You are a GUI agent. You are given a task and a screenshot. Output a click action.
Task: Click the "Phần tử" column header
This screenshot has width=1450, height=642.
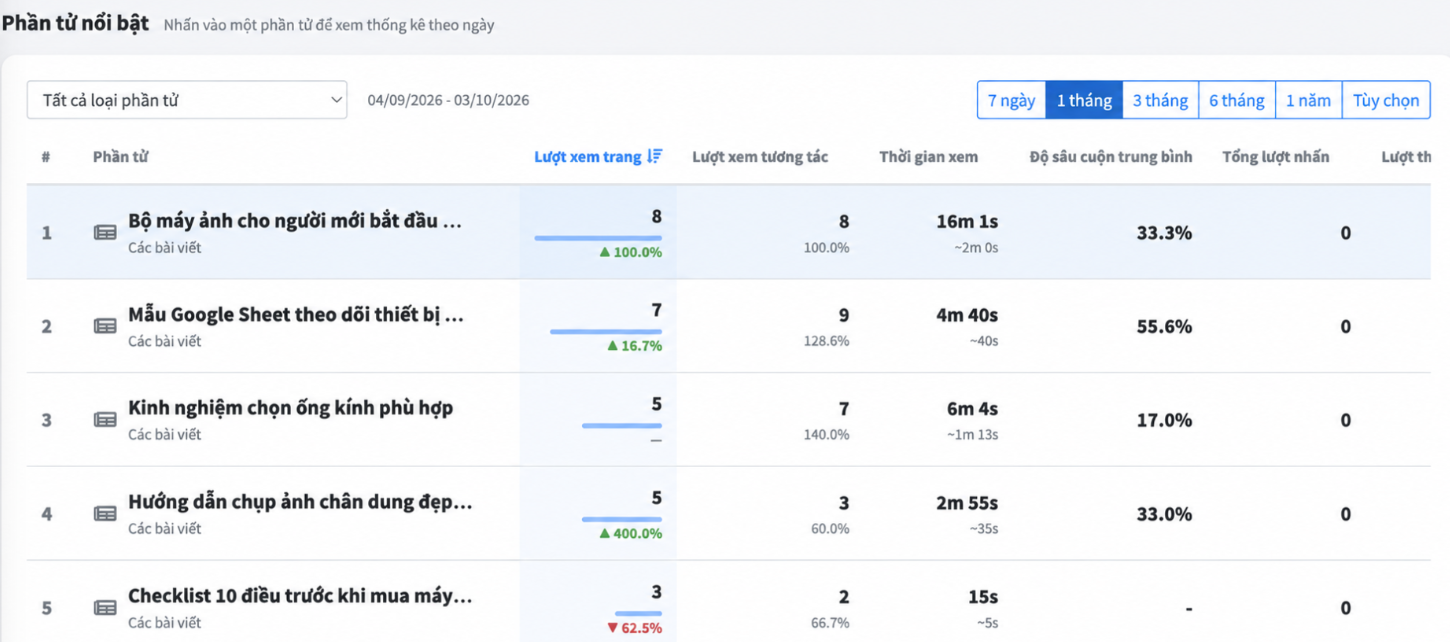tap(121, 157)
